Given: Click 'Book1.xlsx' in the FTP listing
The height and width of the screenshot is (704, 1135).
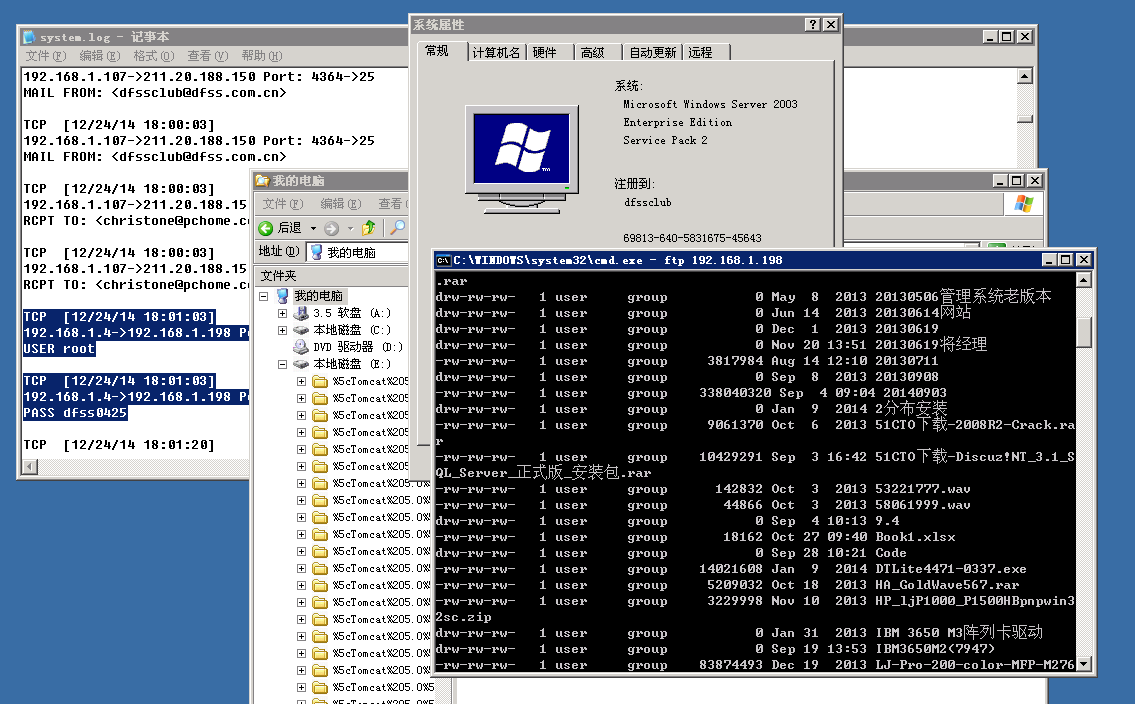Looking at the screenshot, I should tap(915, 537).
